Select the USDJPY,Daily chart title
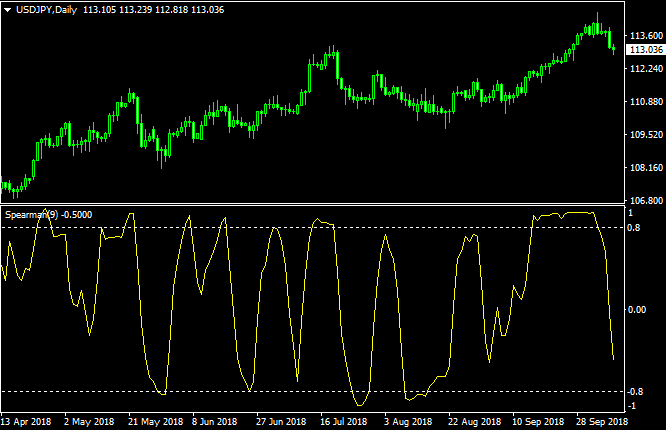 click(46, 10)
